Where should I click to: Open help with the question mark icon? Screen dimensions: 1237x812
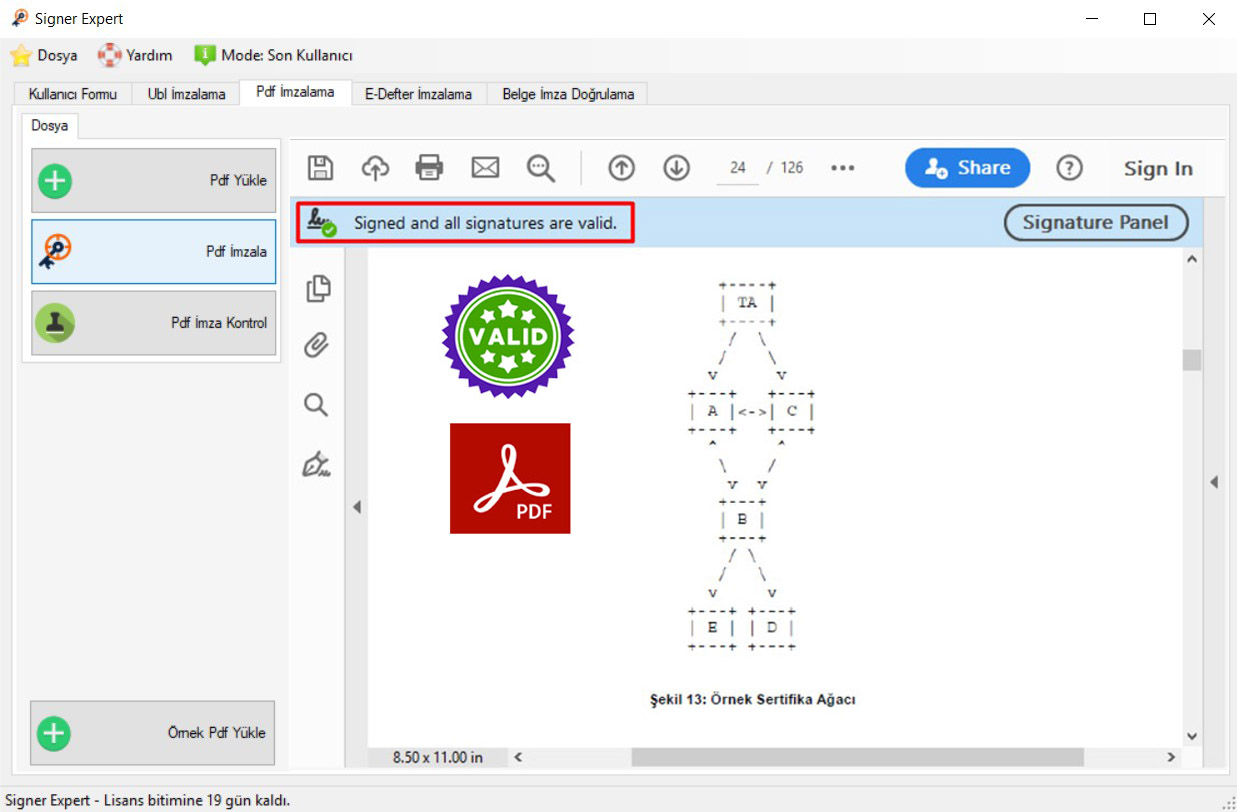coord(1070,168)
